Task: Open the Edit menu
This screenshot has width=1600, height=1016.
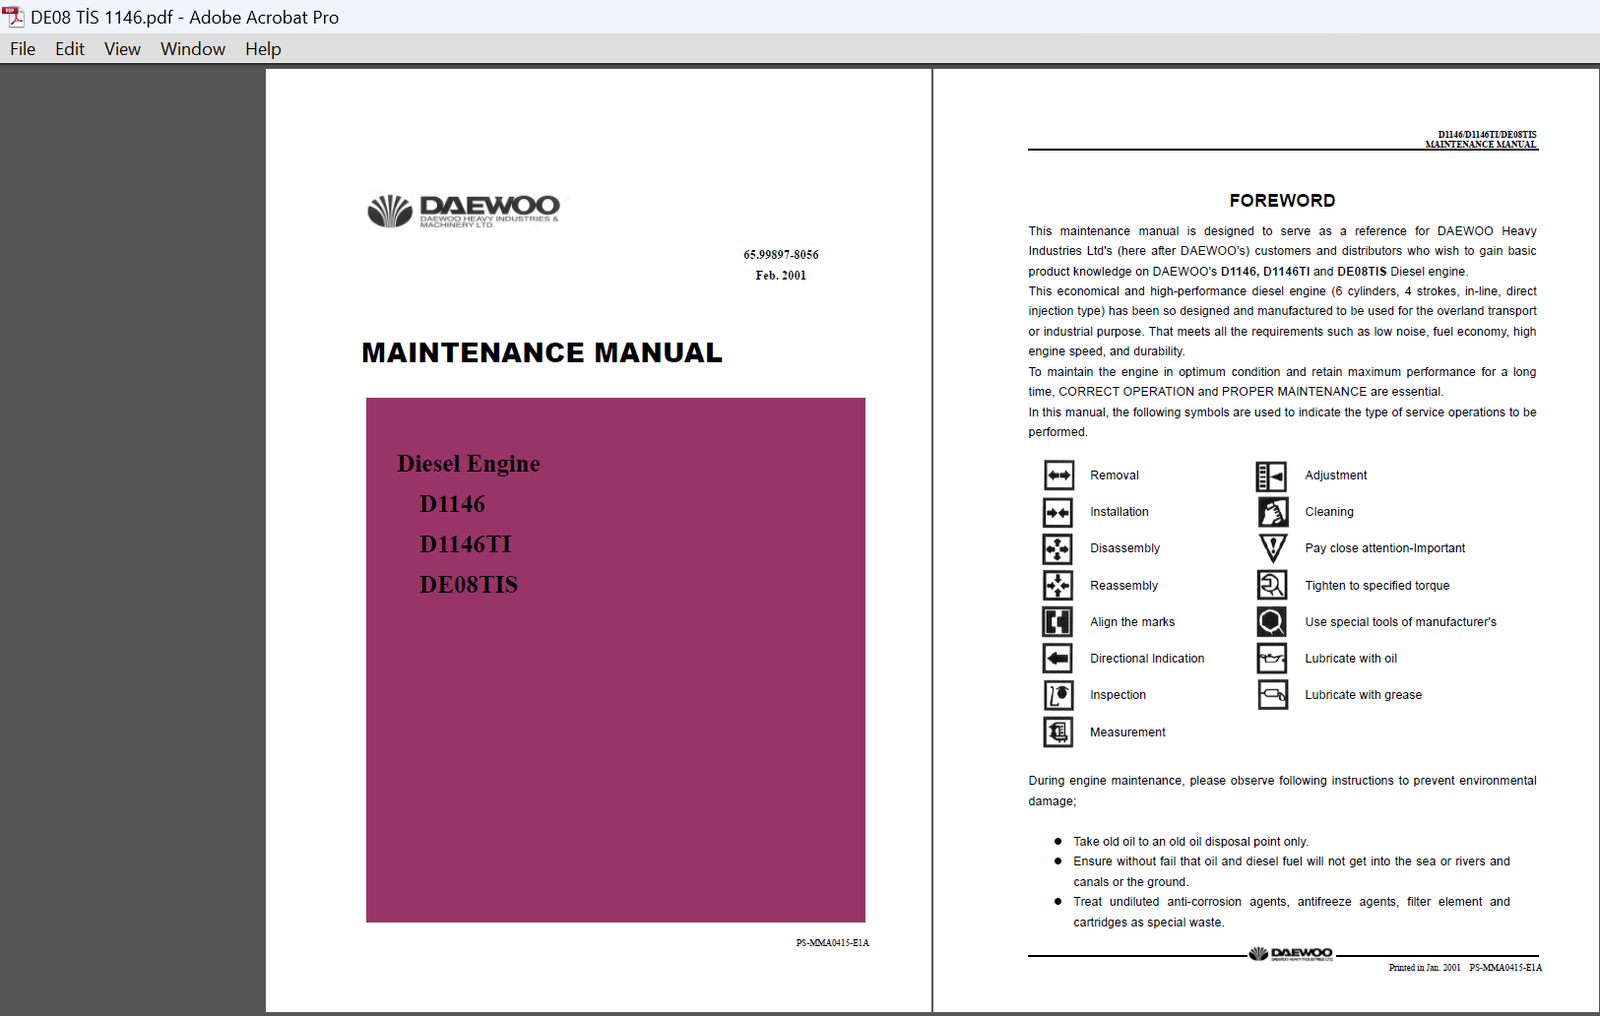Action: 69,49
